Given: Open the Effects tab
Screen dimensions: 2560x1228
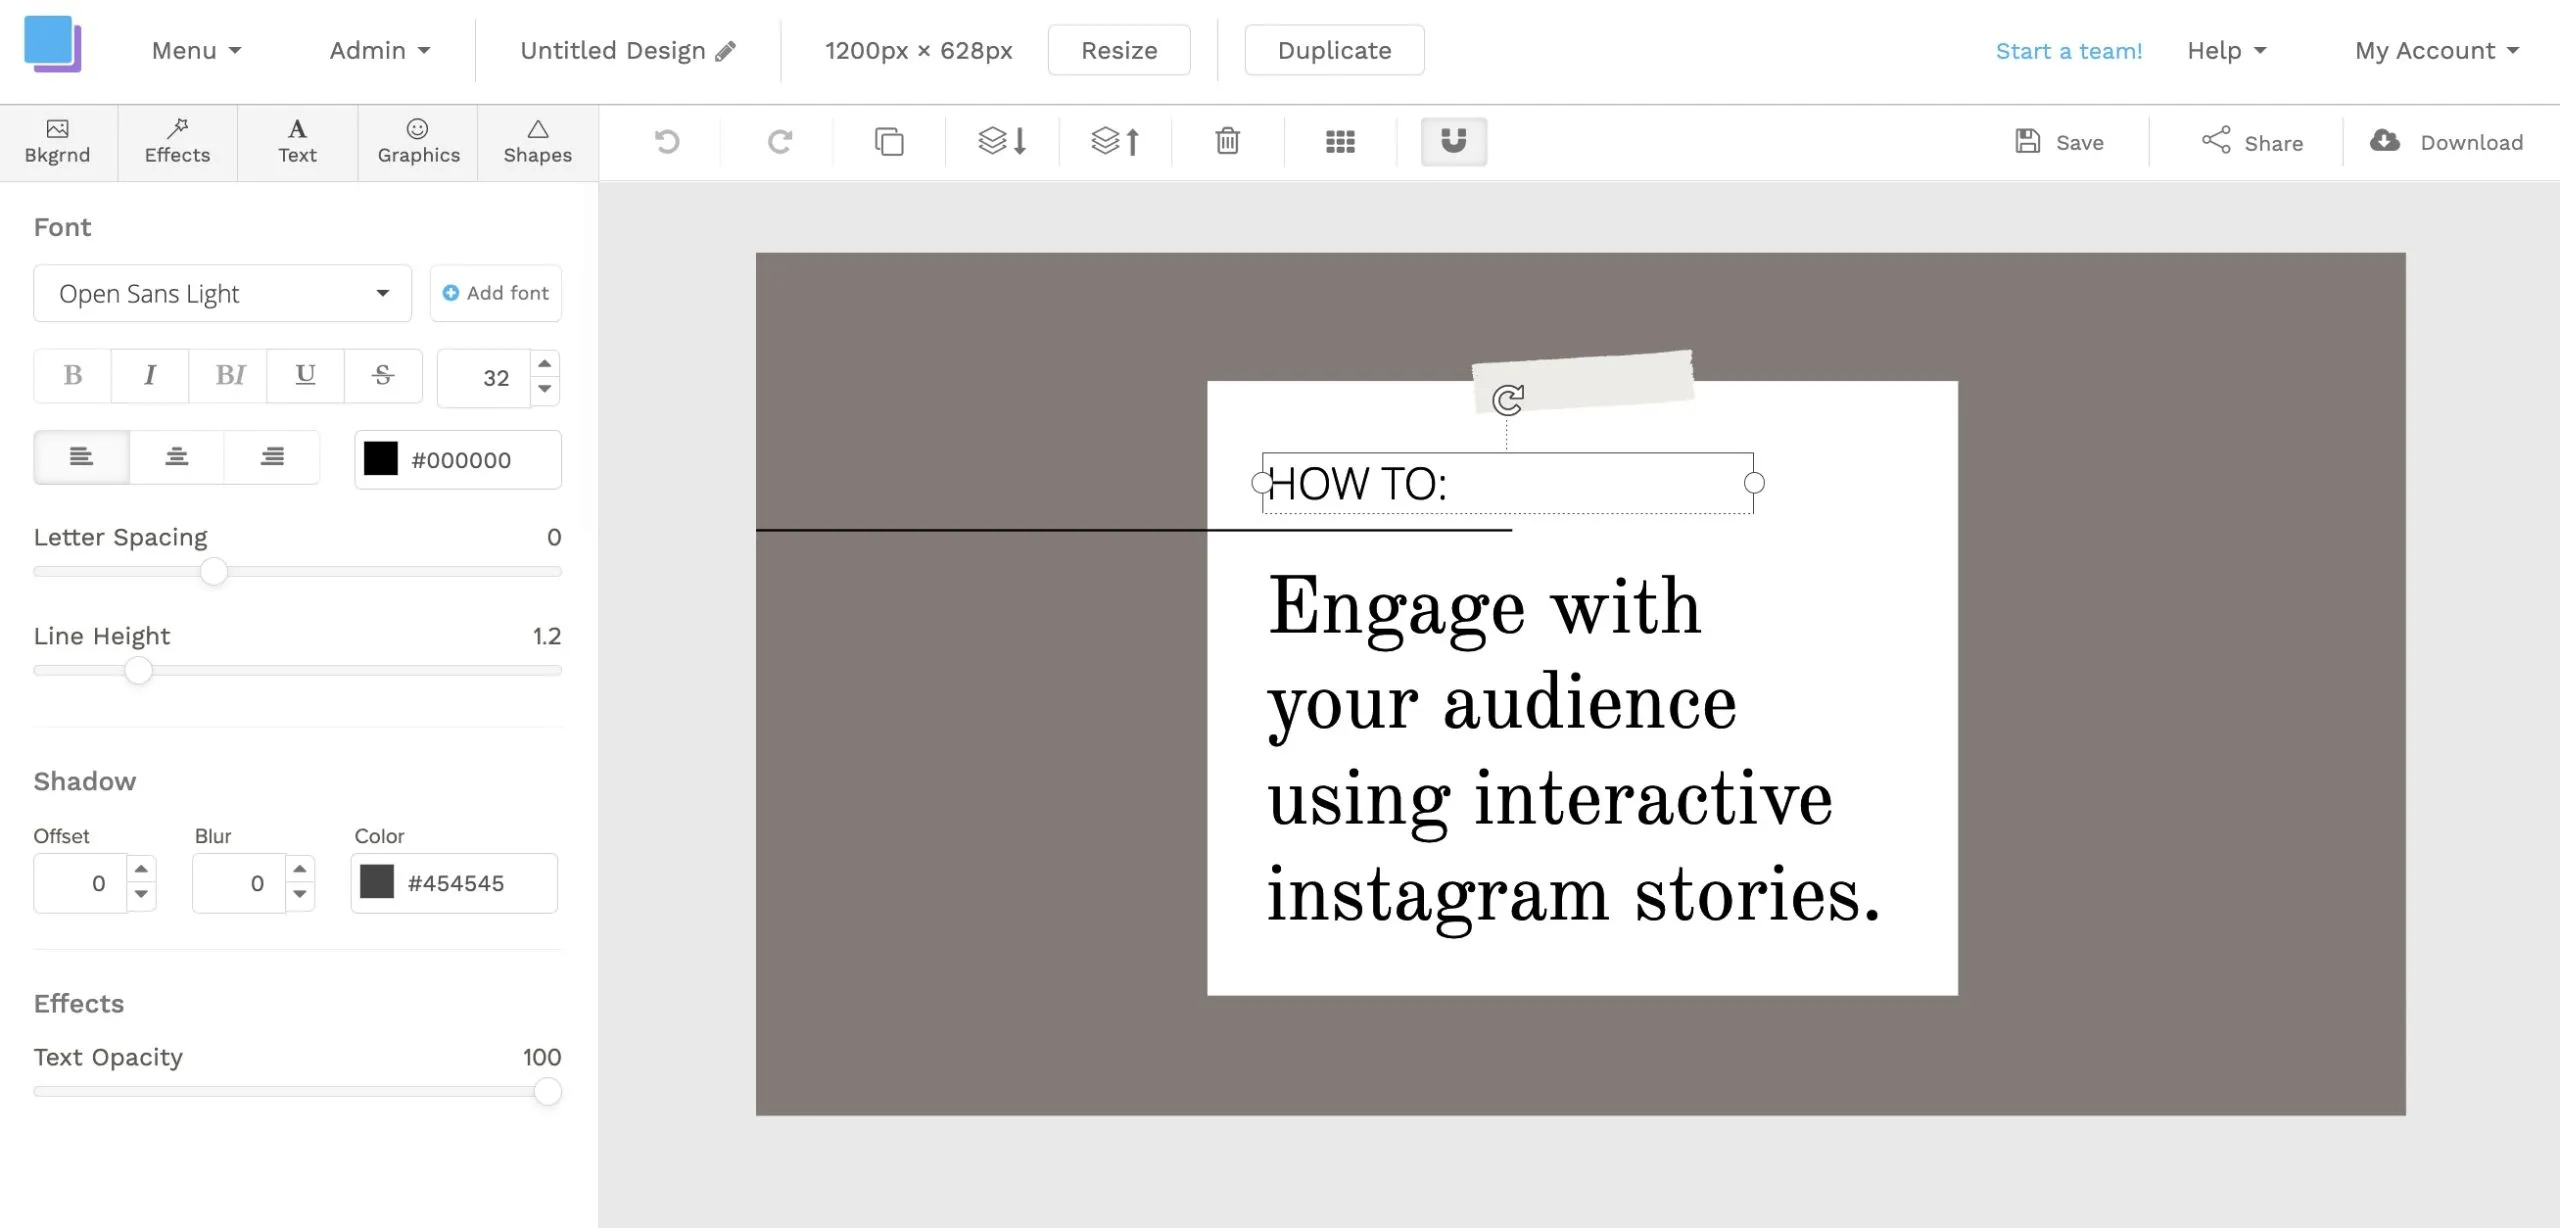Looking at the screenshot, I should 177,142.
